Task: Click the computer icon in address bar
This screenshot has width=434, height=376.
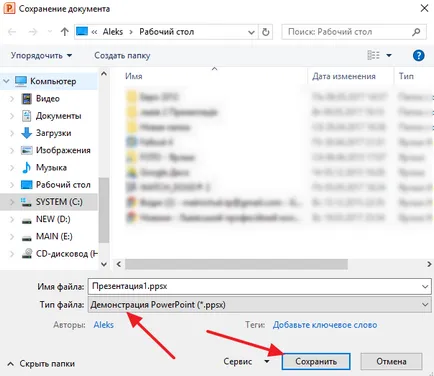Action: pos(82,31)
